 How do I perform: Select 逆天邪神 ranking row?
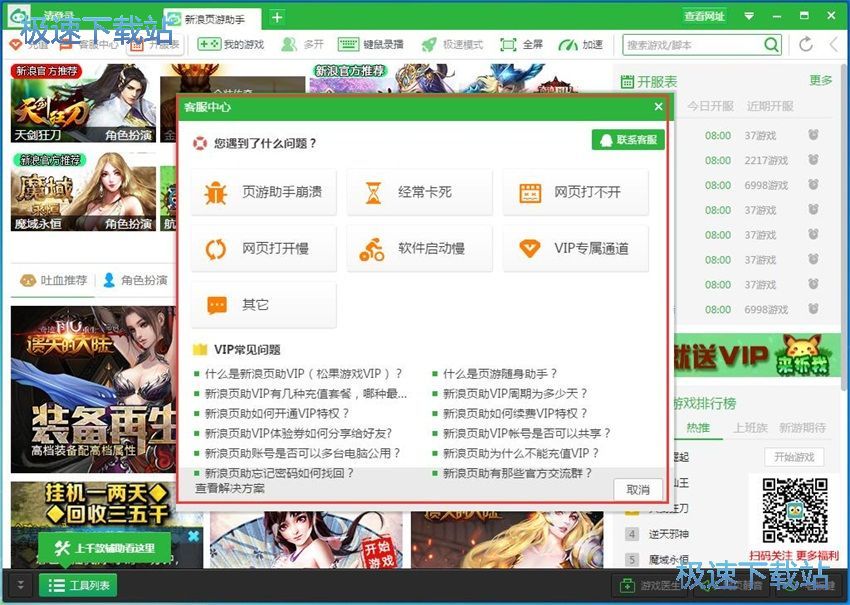668,534
